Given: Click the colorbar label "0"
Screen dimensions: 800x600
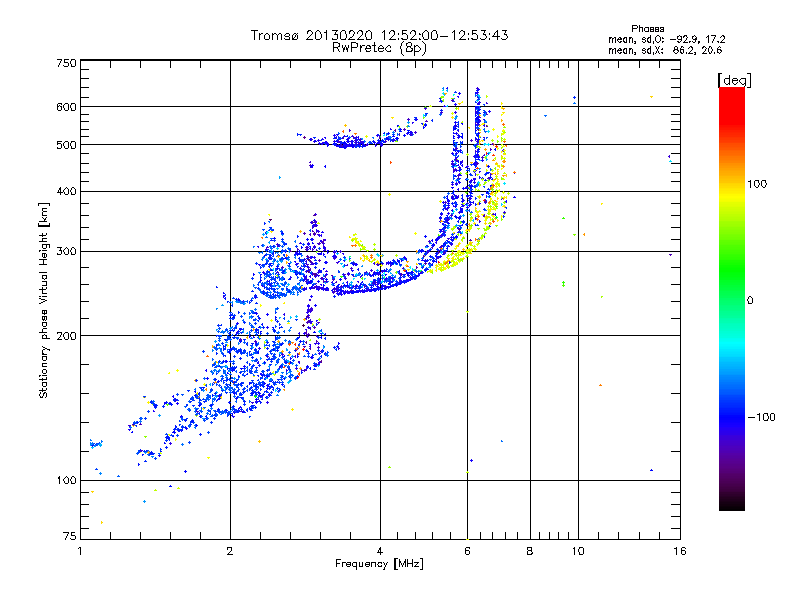Looking at the screenshot, I should 749,301.
